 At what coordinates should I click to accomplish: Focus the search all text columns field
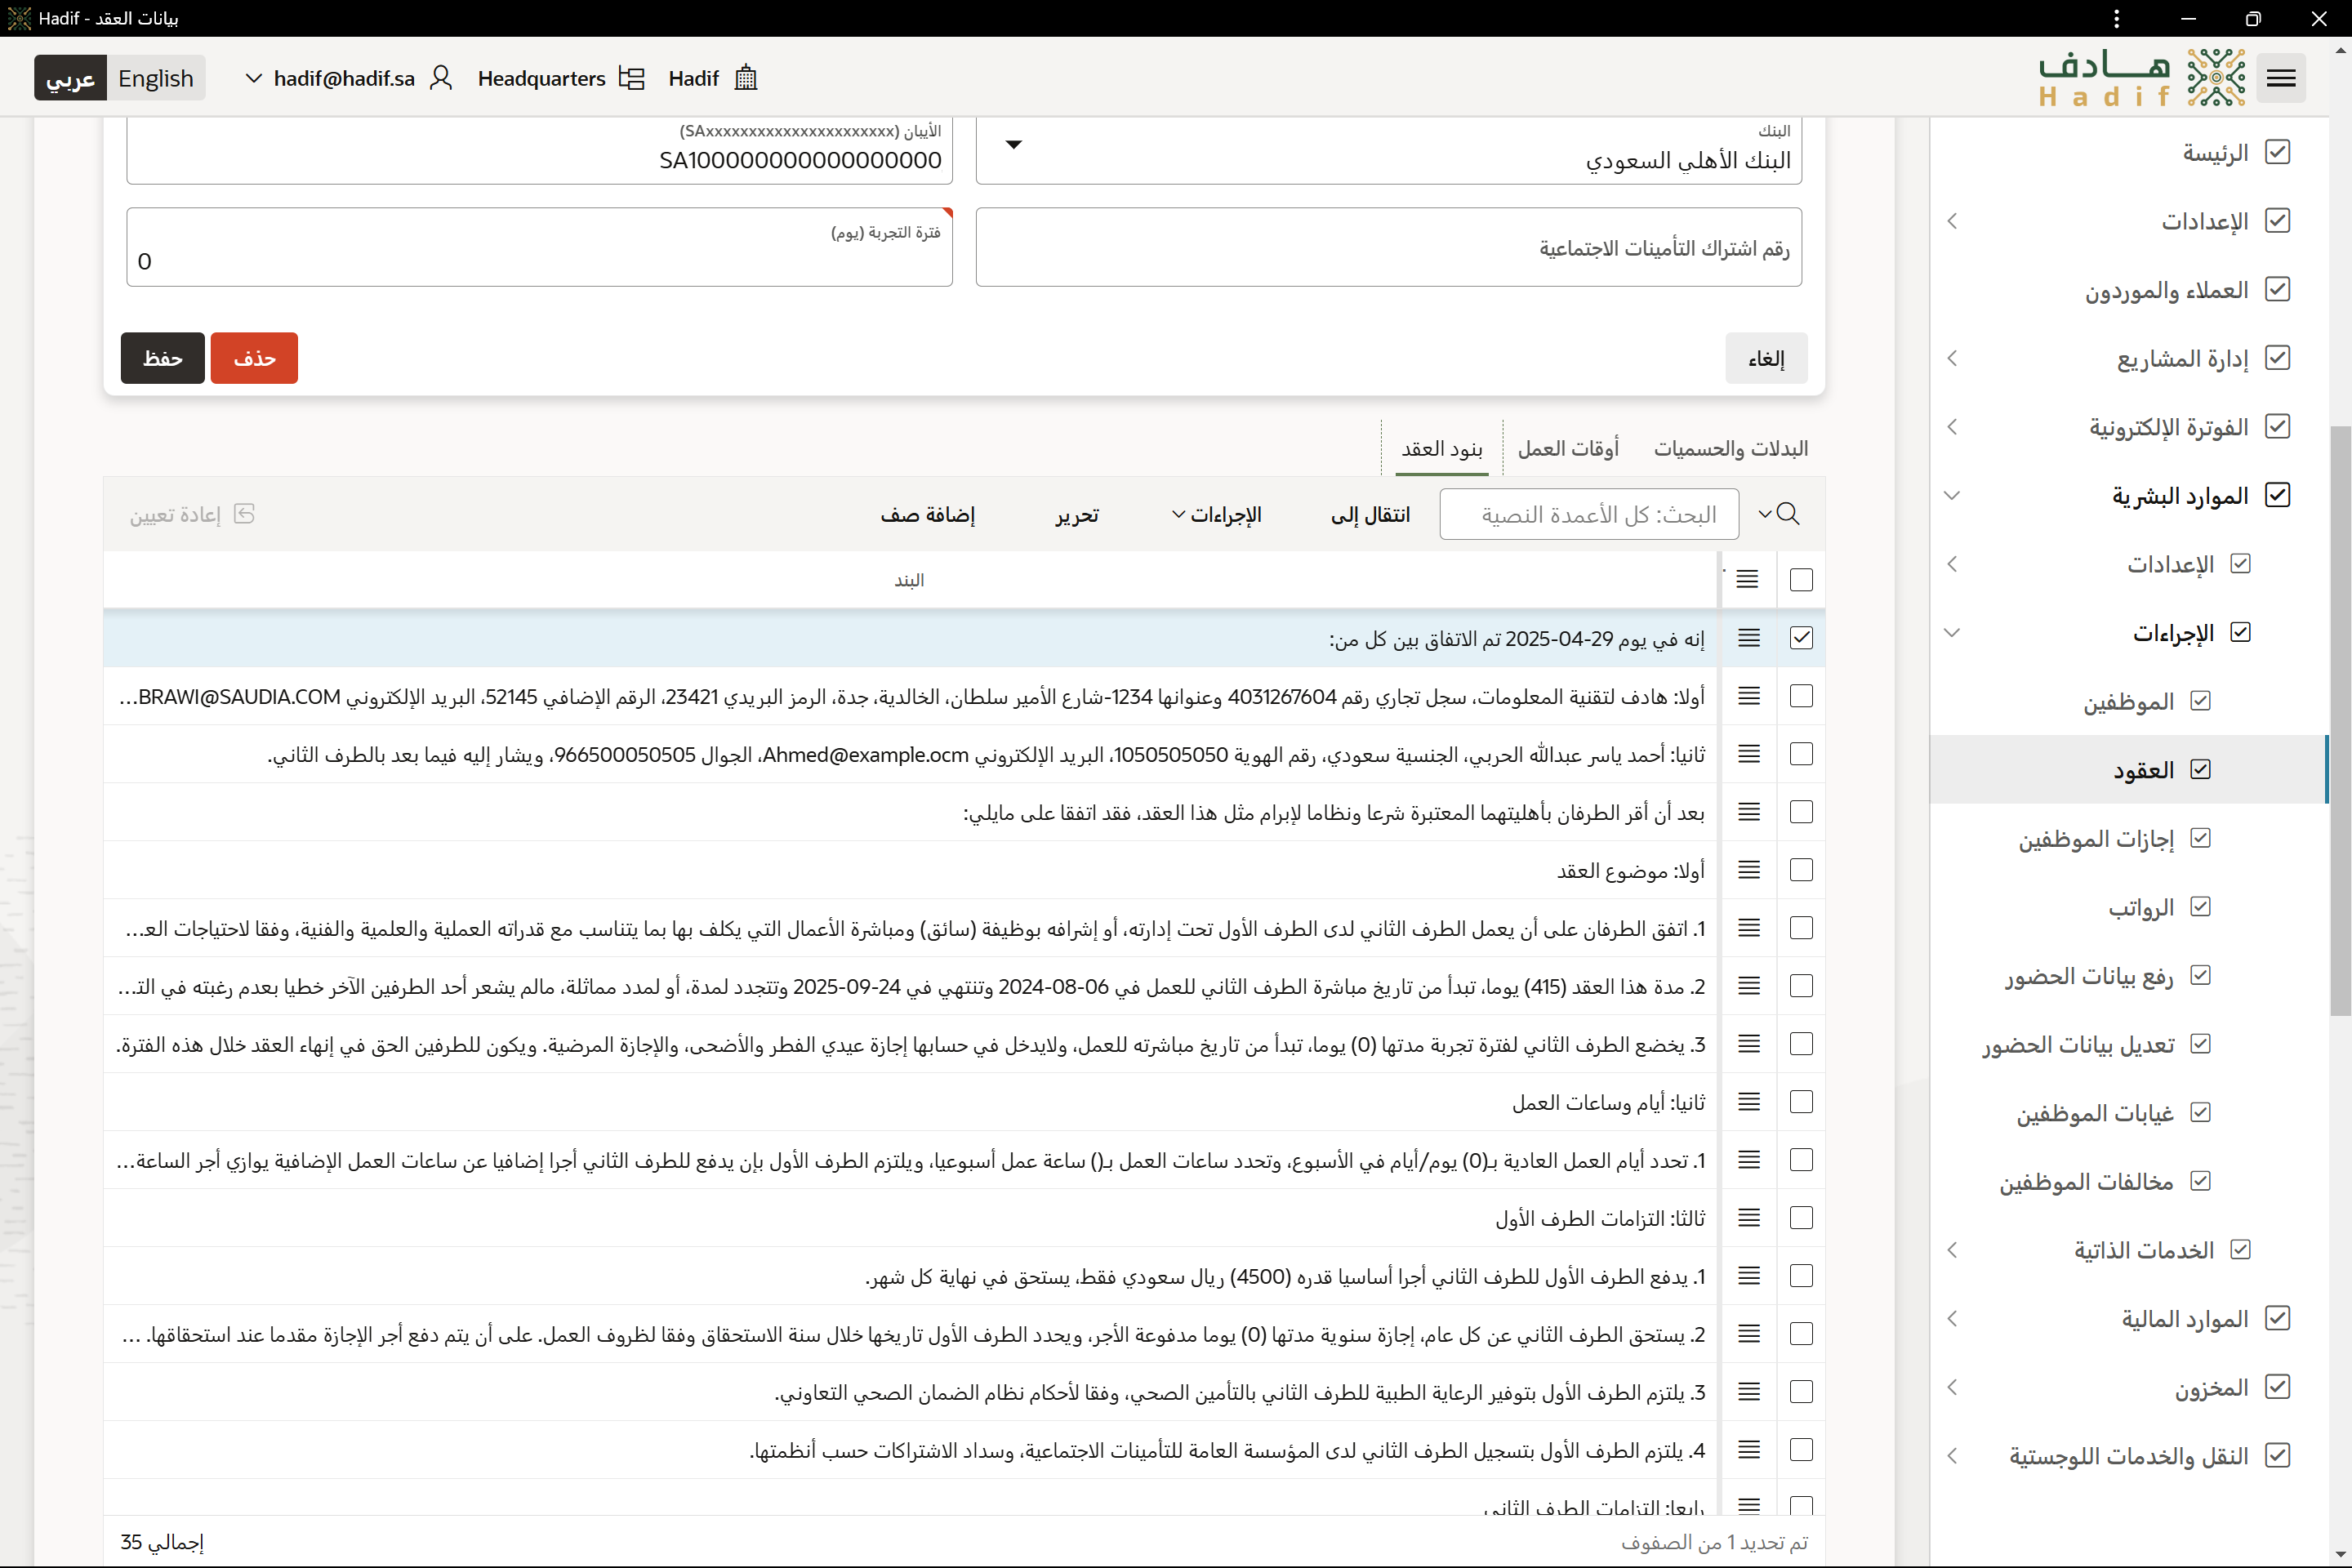point(1589,514)
